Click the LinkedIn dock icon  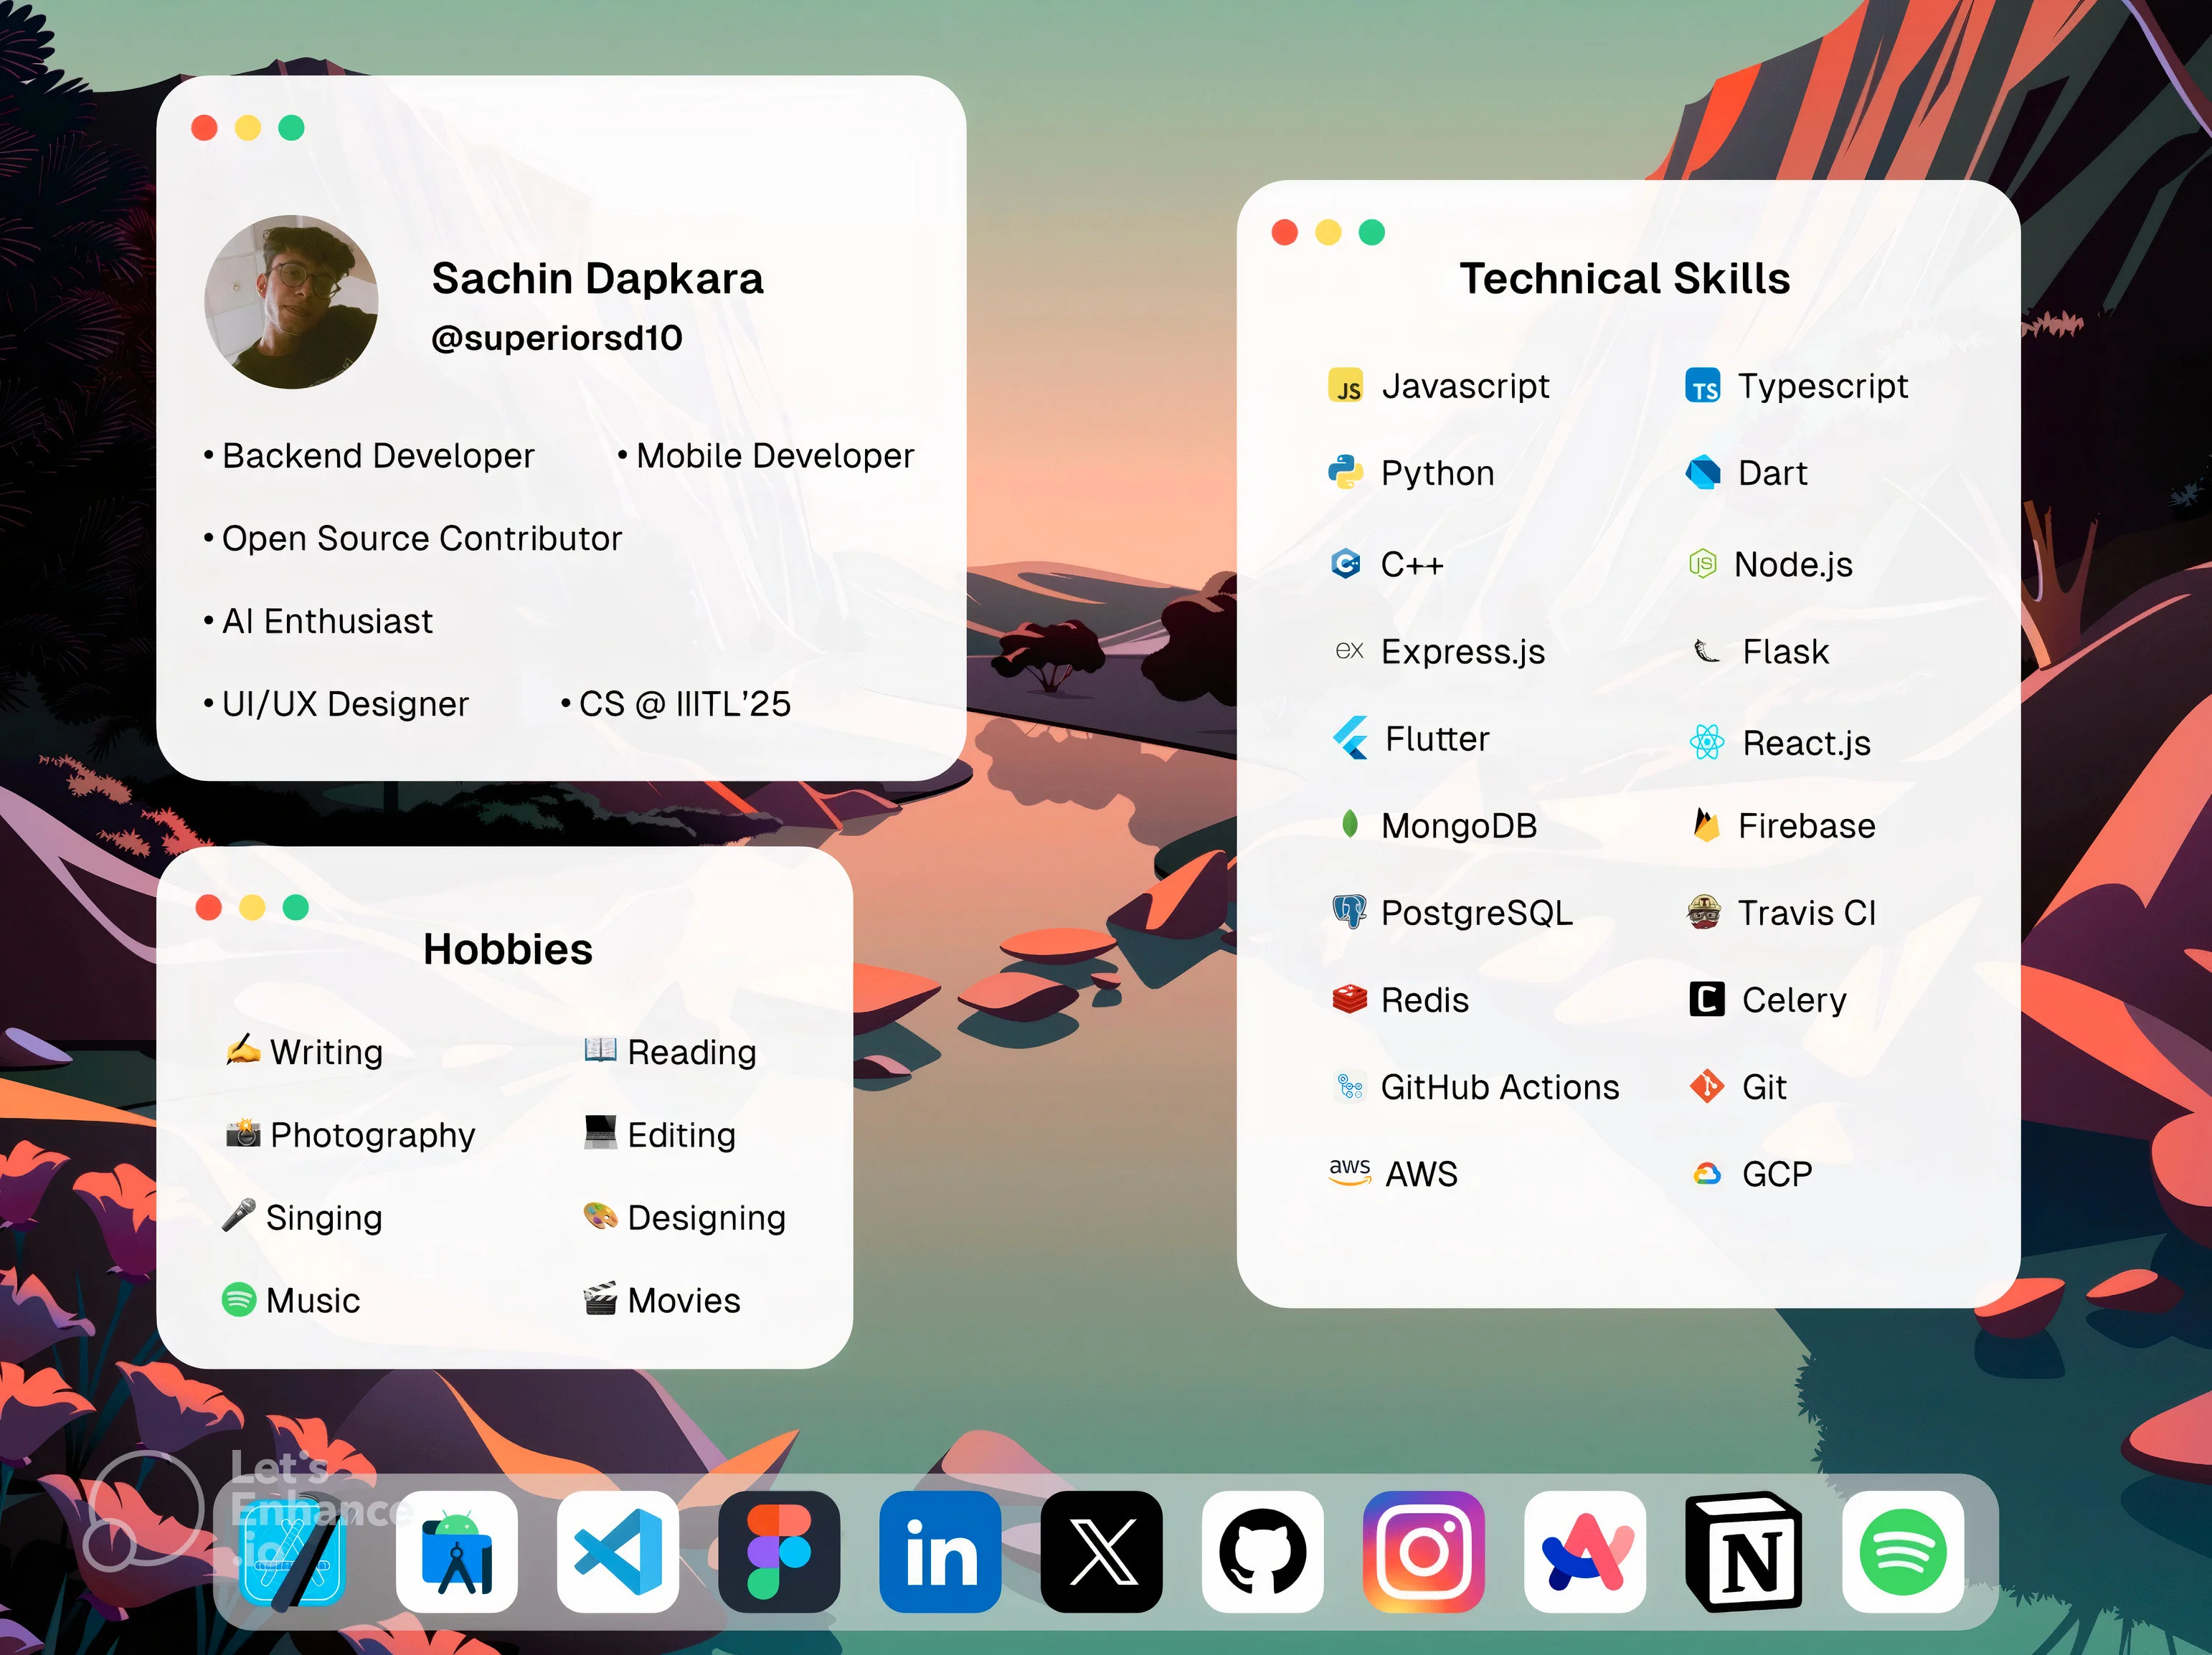coord(940,1552)
